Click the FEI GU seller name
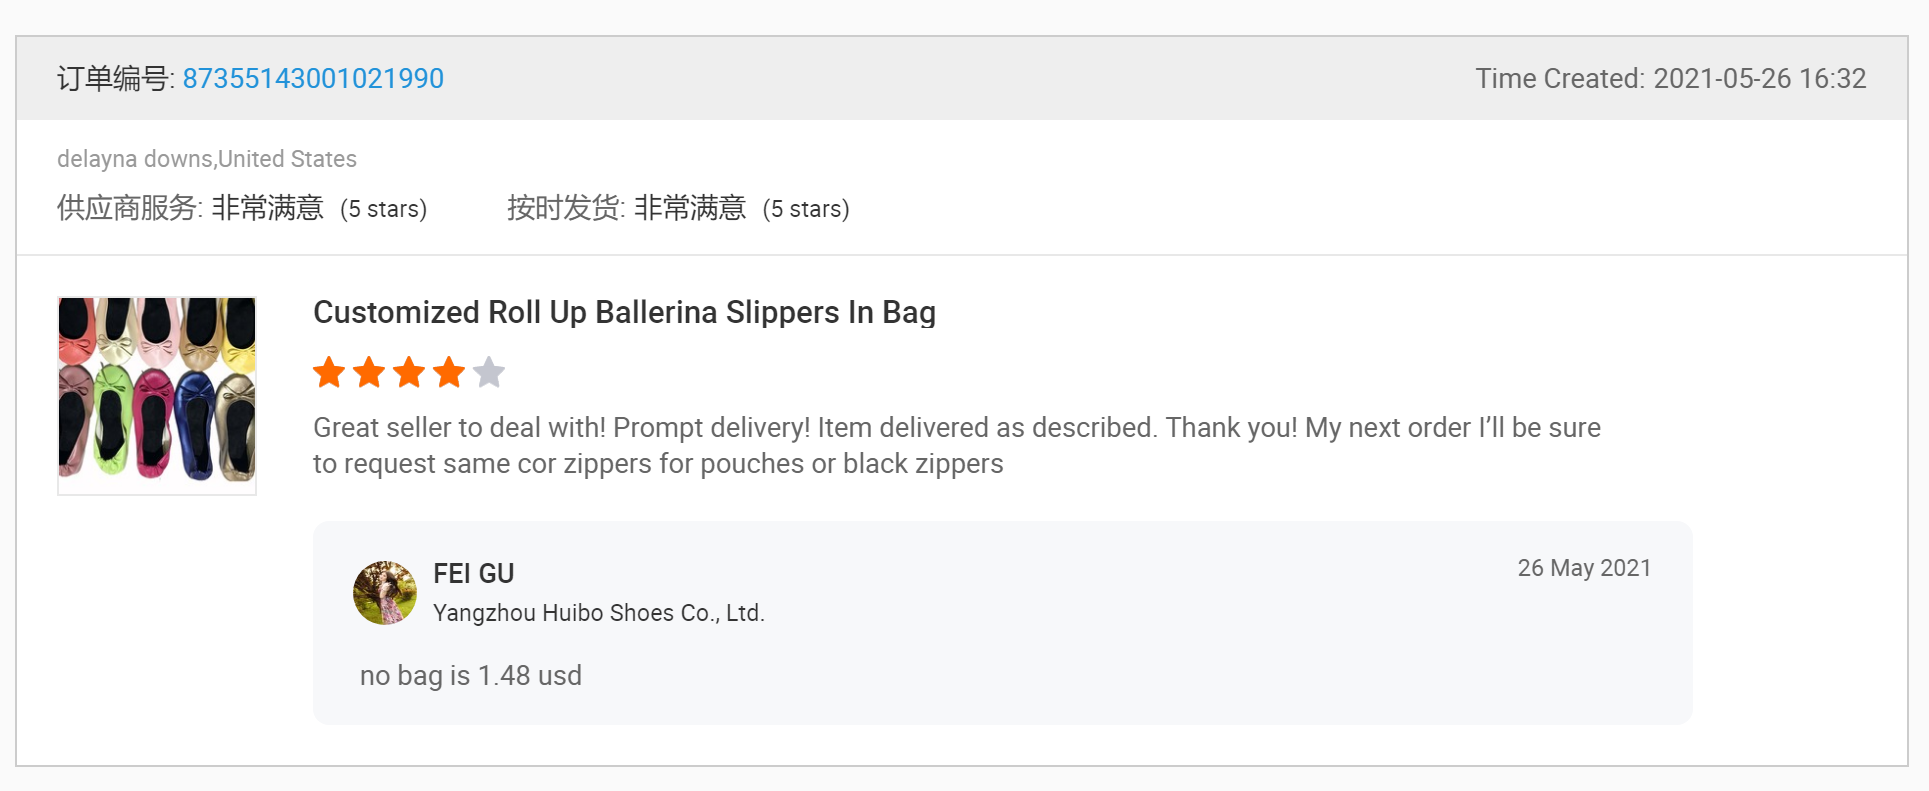This screenshot has height=791, width=1929. [x=473, y=574]
